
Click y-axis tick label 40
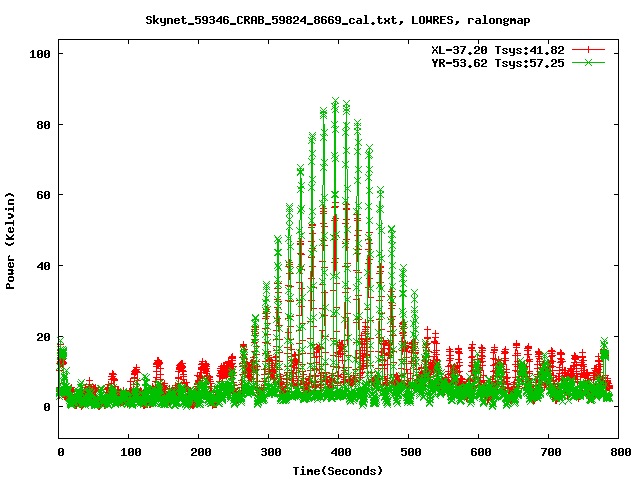(44, 266)
